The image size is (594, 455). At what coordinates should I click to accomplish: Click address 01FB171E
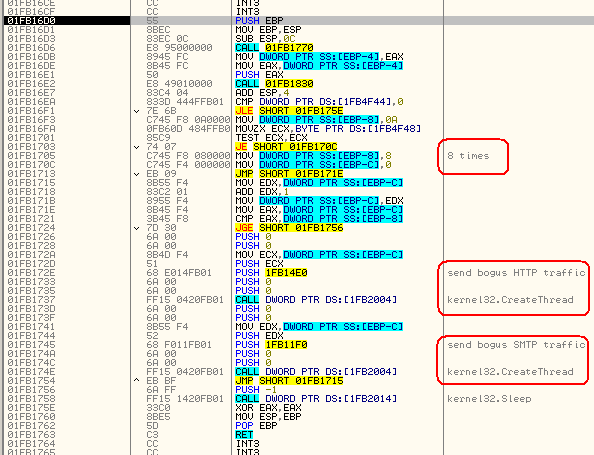click(31, 210)
